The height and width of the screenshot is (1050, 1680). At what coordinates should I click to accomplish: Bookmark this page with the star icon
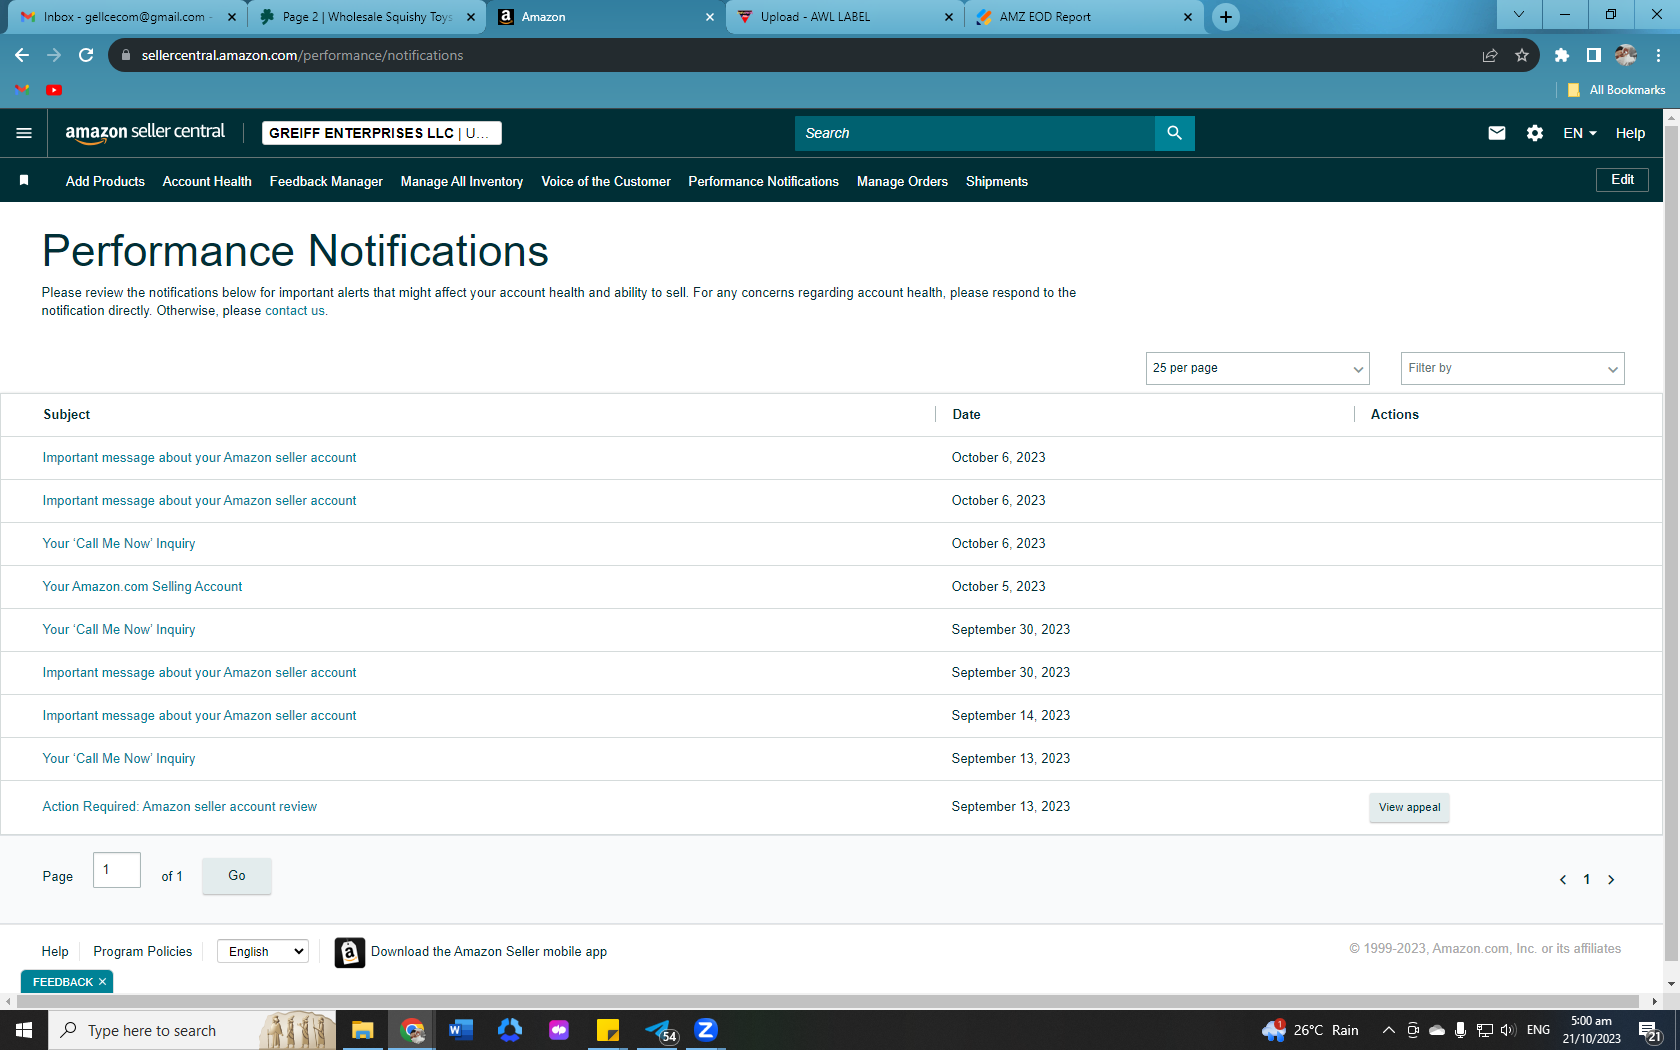1522,55
